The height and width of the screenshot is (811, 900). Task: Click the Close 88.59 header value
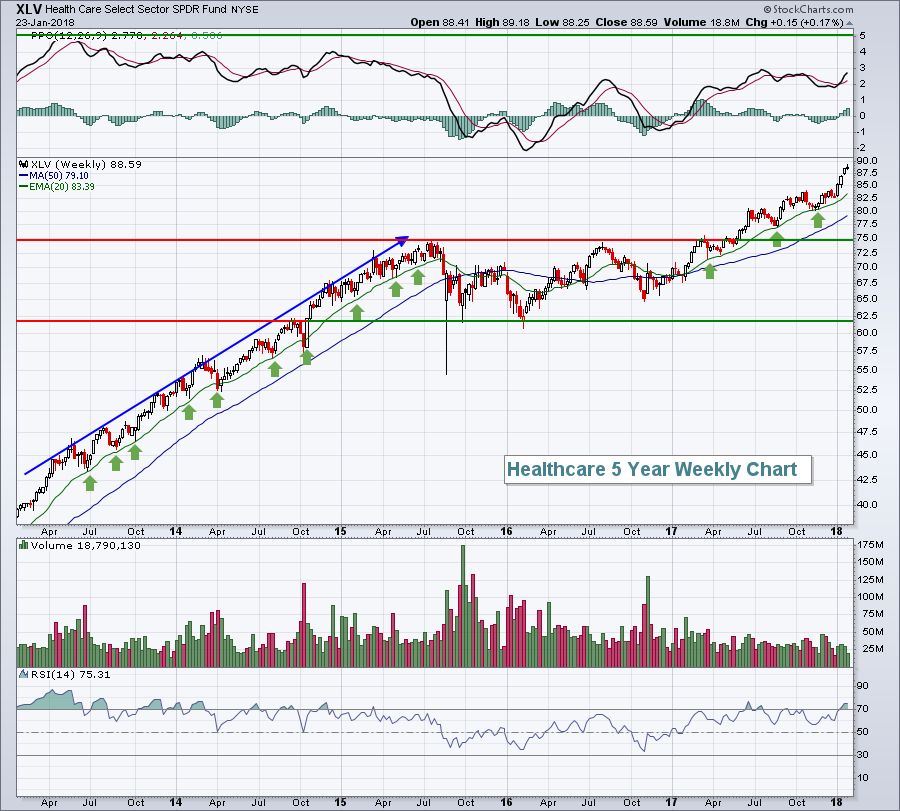[627, 22]
